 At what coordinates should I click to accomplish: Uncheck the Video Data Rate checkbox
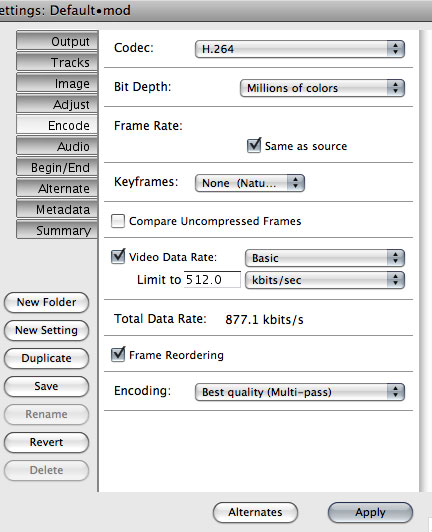click(118, 256)
